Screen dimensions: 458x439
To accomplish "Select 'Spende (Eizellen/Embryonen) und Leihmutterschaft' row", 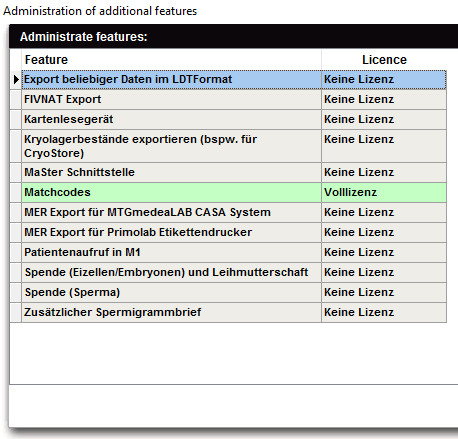I will point(171,272).
